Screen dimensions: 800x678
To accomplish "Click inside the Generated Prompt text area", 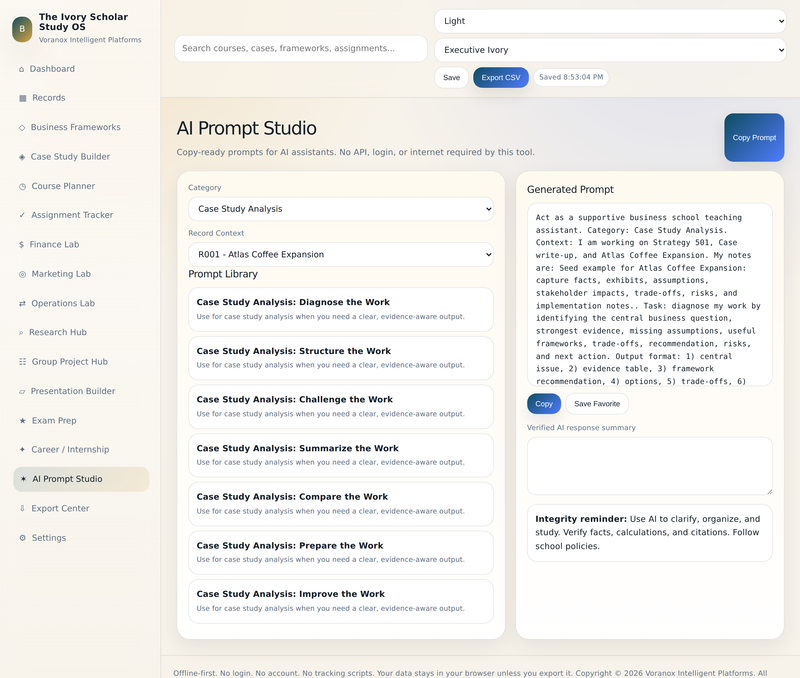I will (649, 294).
